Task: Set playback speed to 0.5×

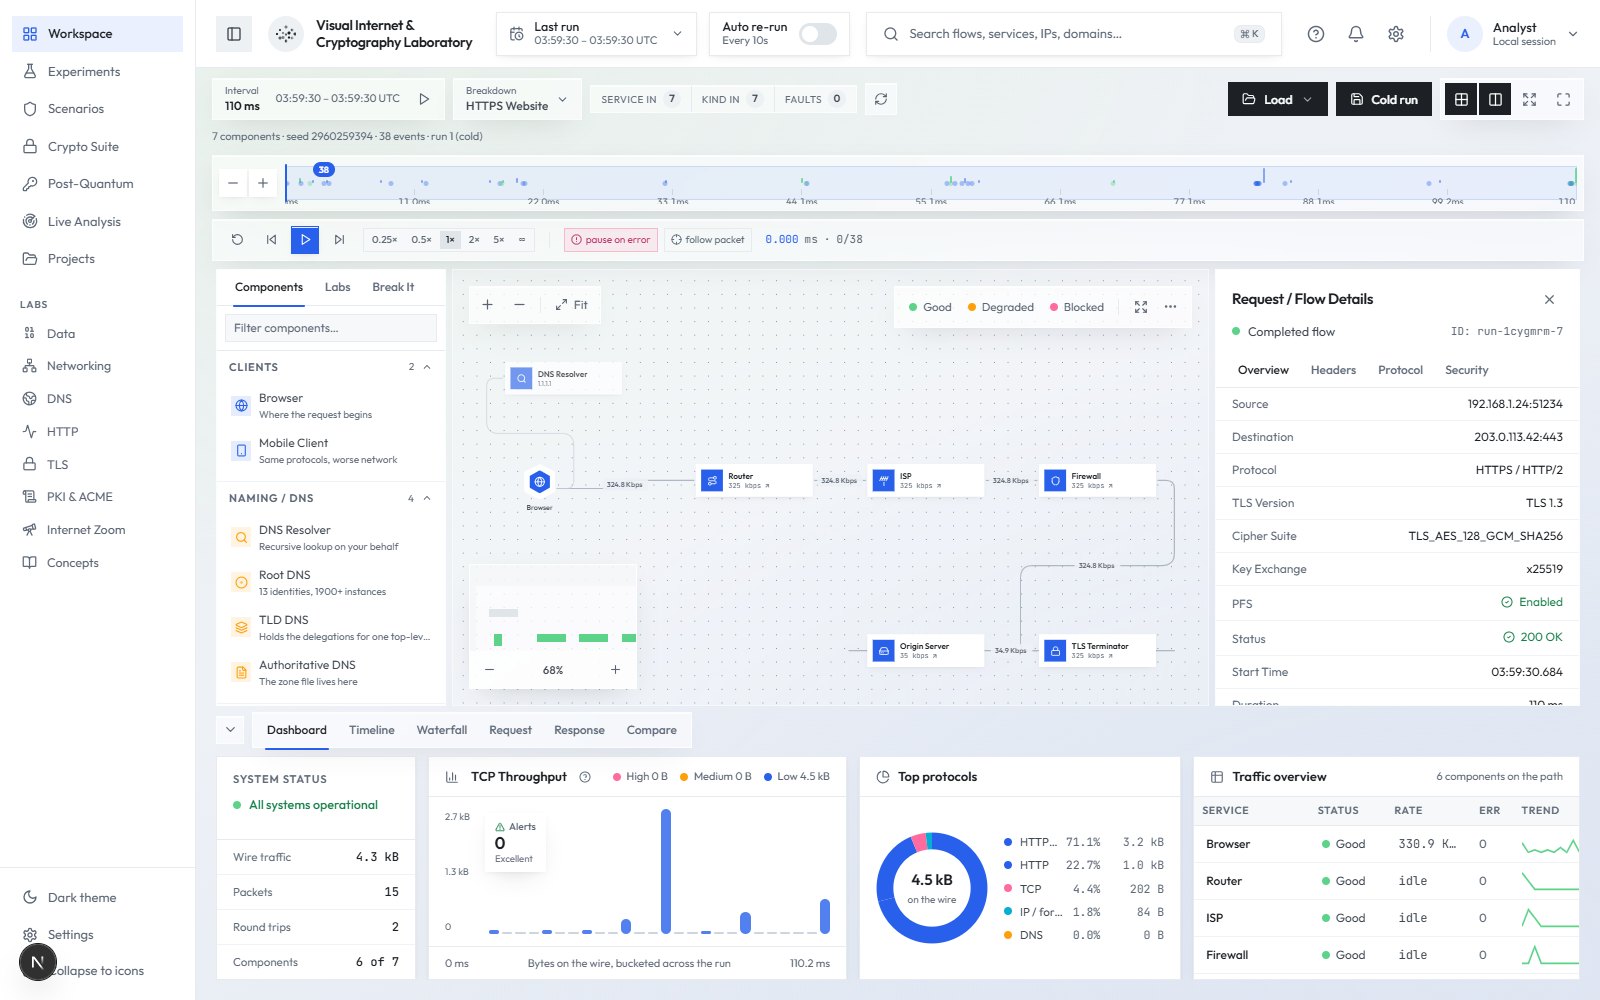Action: click(x=421, y=240)
